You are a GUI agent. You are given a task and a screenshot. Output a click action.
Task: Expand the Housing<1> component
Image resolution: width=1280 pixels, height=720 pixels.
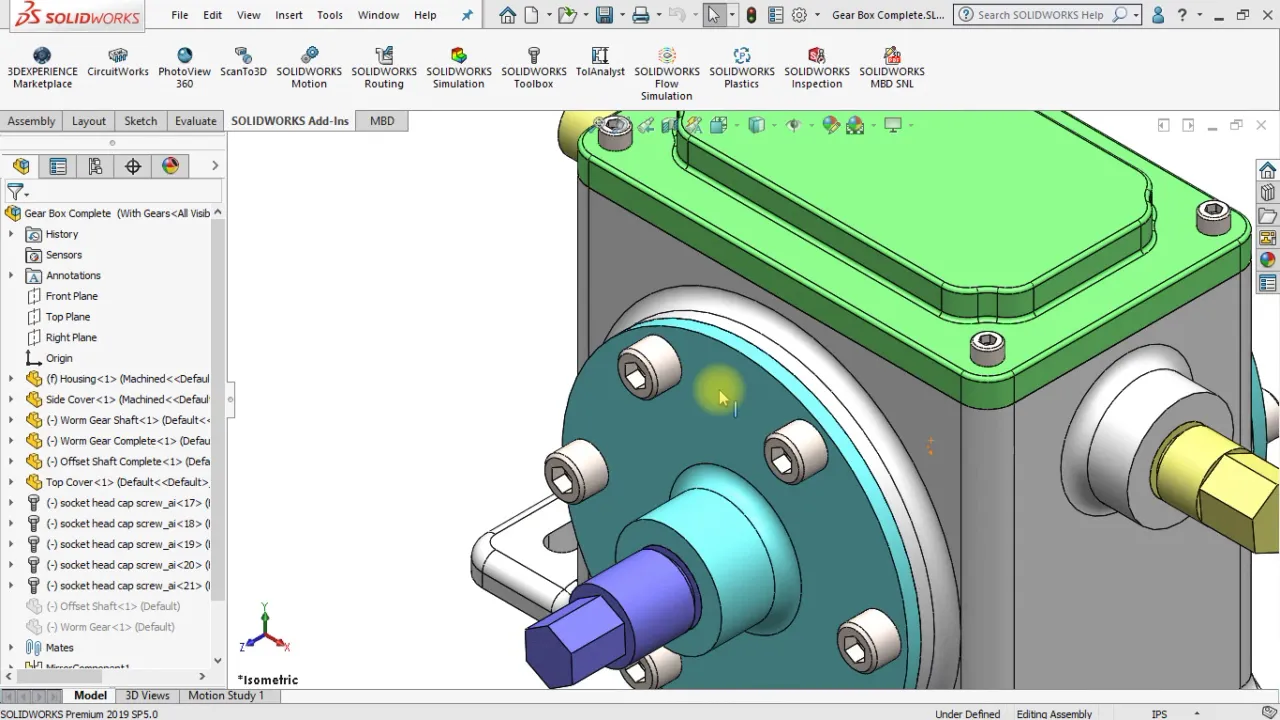[11, 379]
